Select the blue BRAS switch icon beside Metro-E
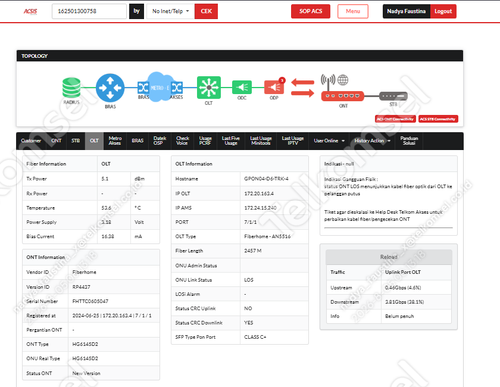Image resolution: width=500 pixels, height=387 pixels. pos(143,88)
